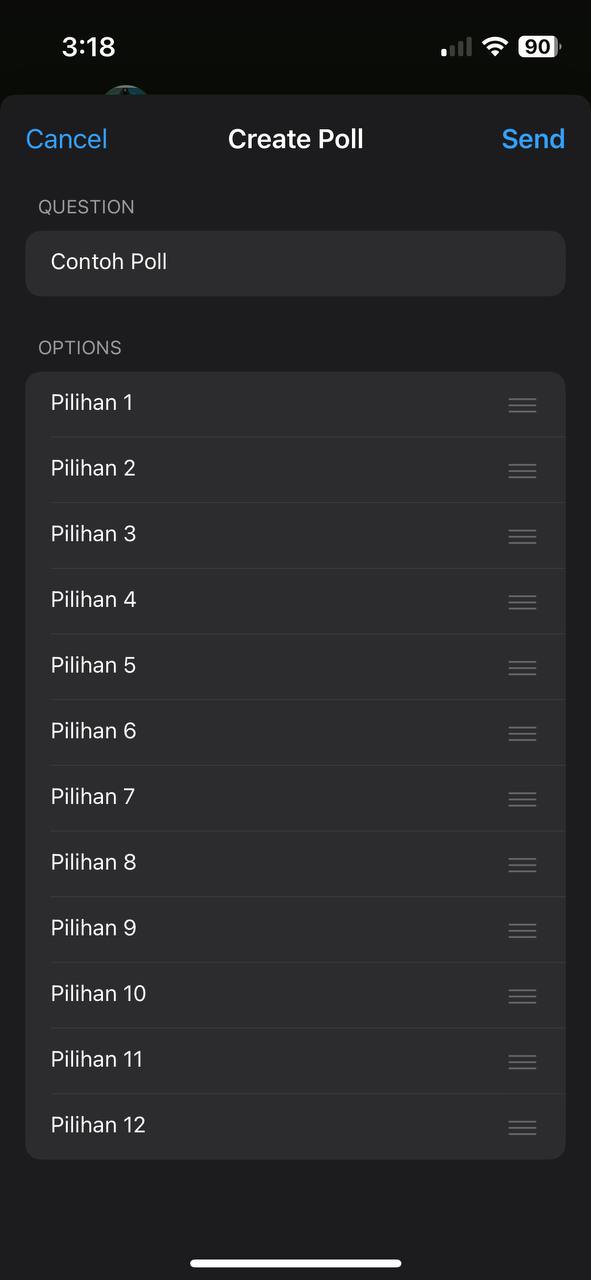
Task: Tap the Wi-Fi icon in status bar
Action: tap(494, 46)
